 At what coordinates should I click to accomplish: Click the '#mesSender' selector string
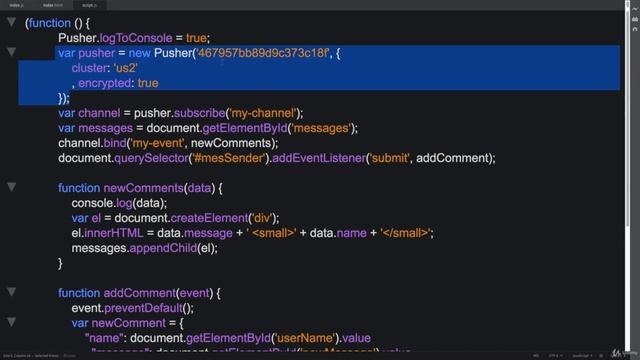coord(229,158)
